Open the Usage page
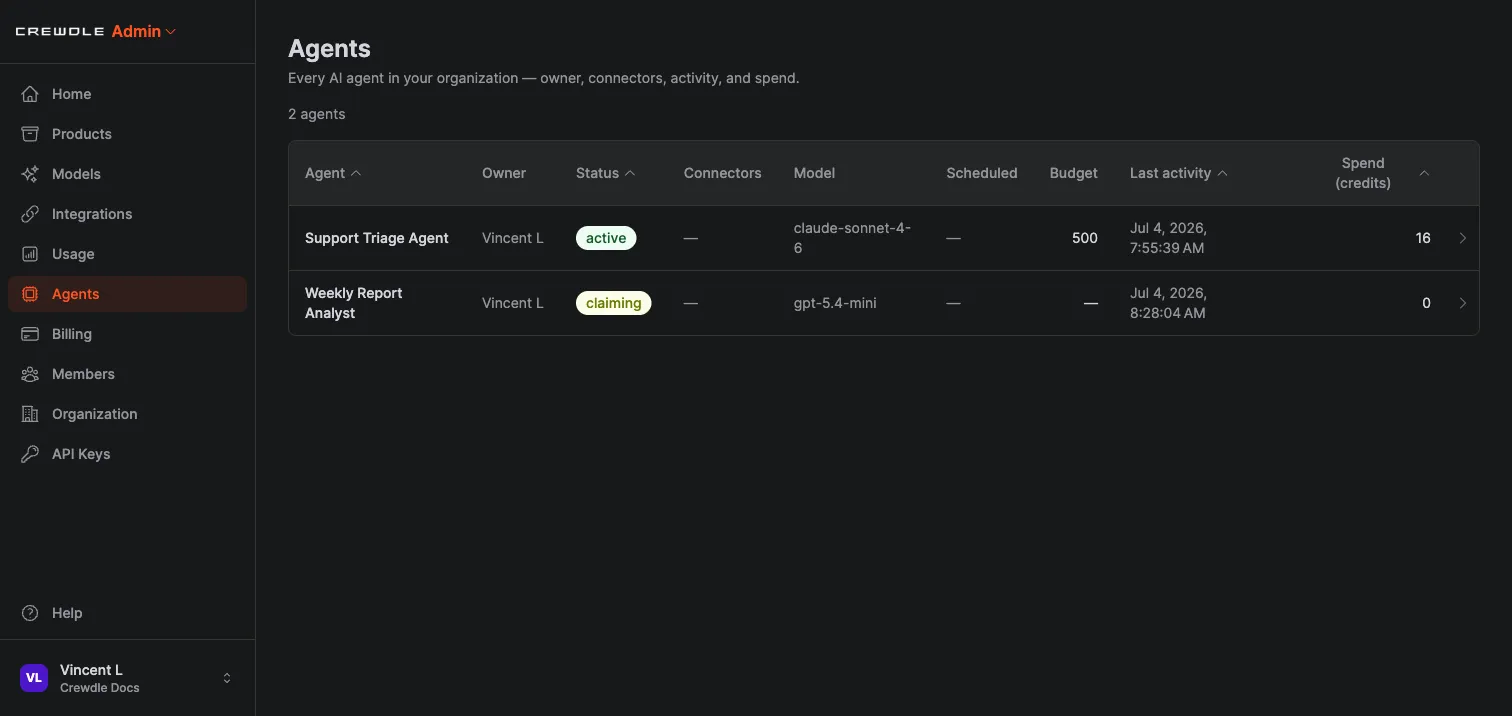 pyautogui.click(x=127, y=254)
